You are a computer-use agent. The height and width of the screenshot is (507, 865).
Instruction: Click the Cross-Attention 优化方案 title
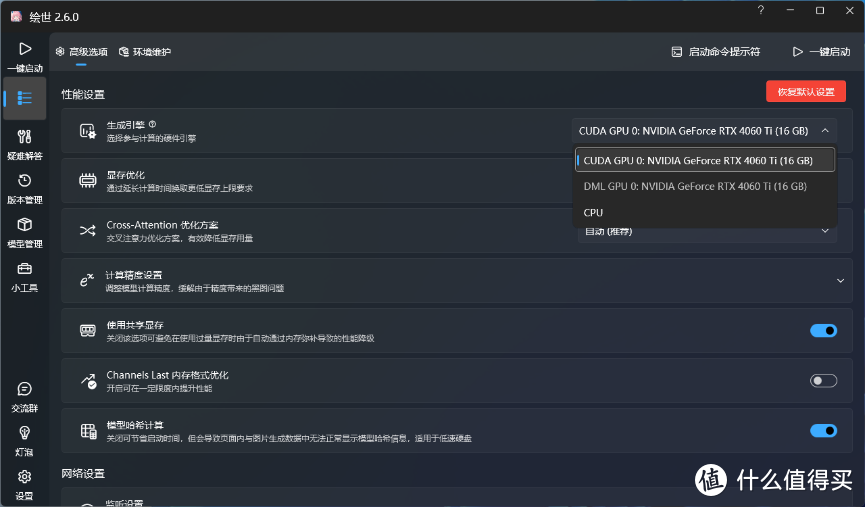click(162, 225)
